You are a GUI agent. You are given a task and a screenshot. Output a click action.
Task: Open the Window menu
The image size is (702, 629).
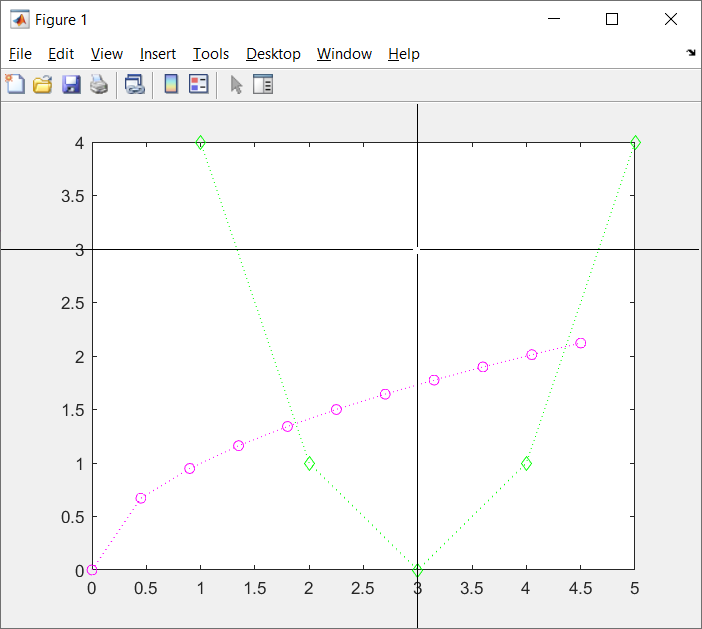[x=344, y=54]
